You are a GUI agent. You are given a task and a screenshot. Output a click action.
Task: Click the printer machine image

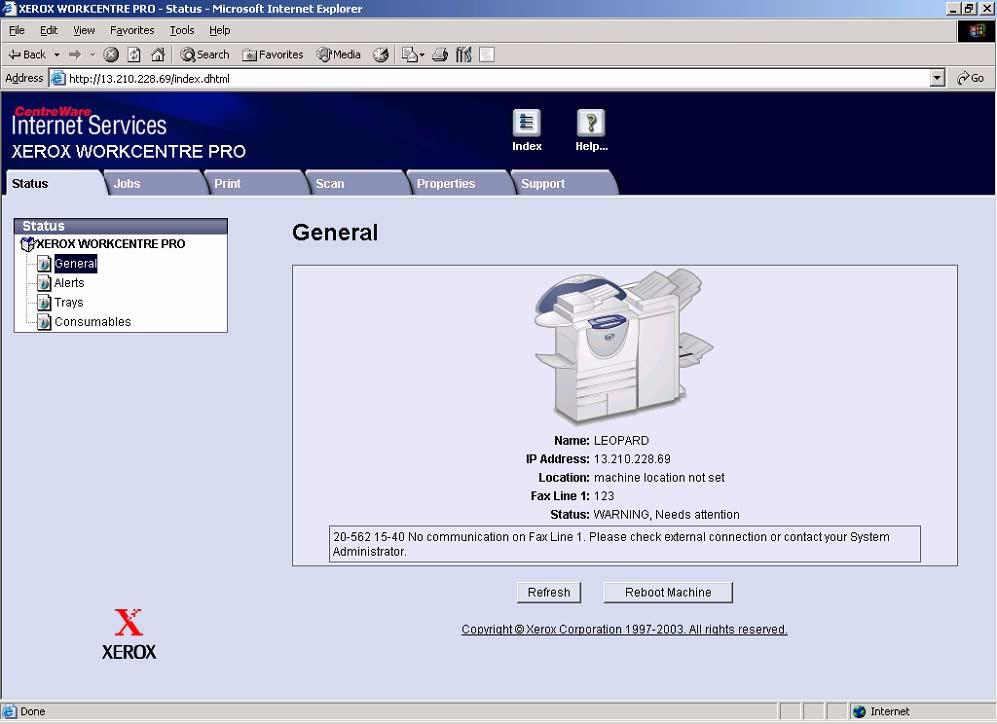[624, 346]
